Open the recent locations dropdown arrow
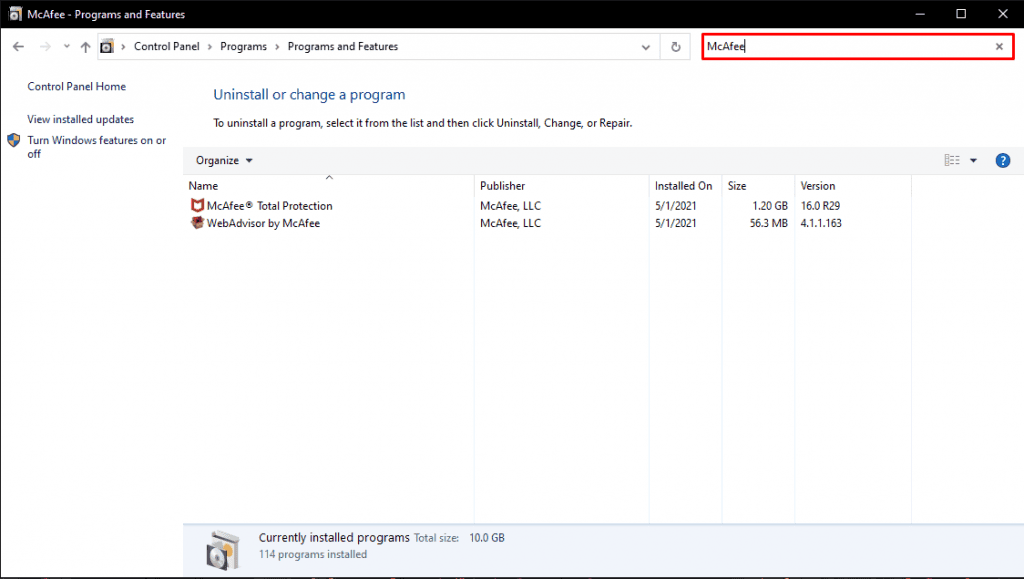Viewport: 1024px width, 579px height. (x=67, y=46)
